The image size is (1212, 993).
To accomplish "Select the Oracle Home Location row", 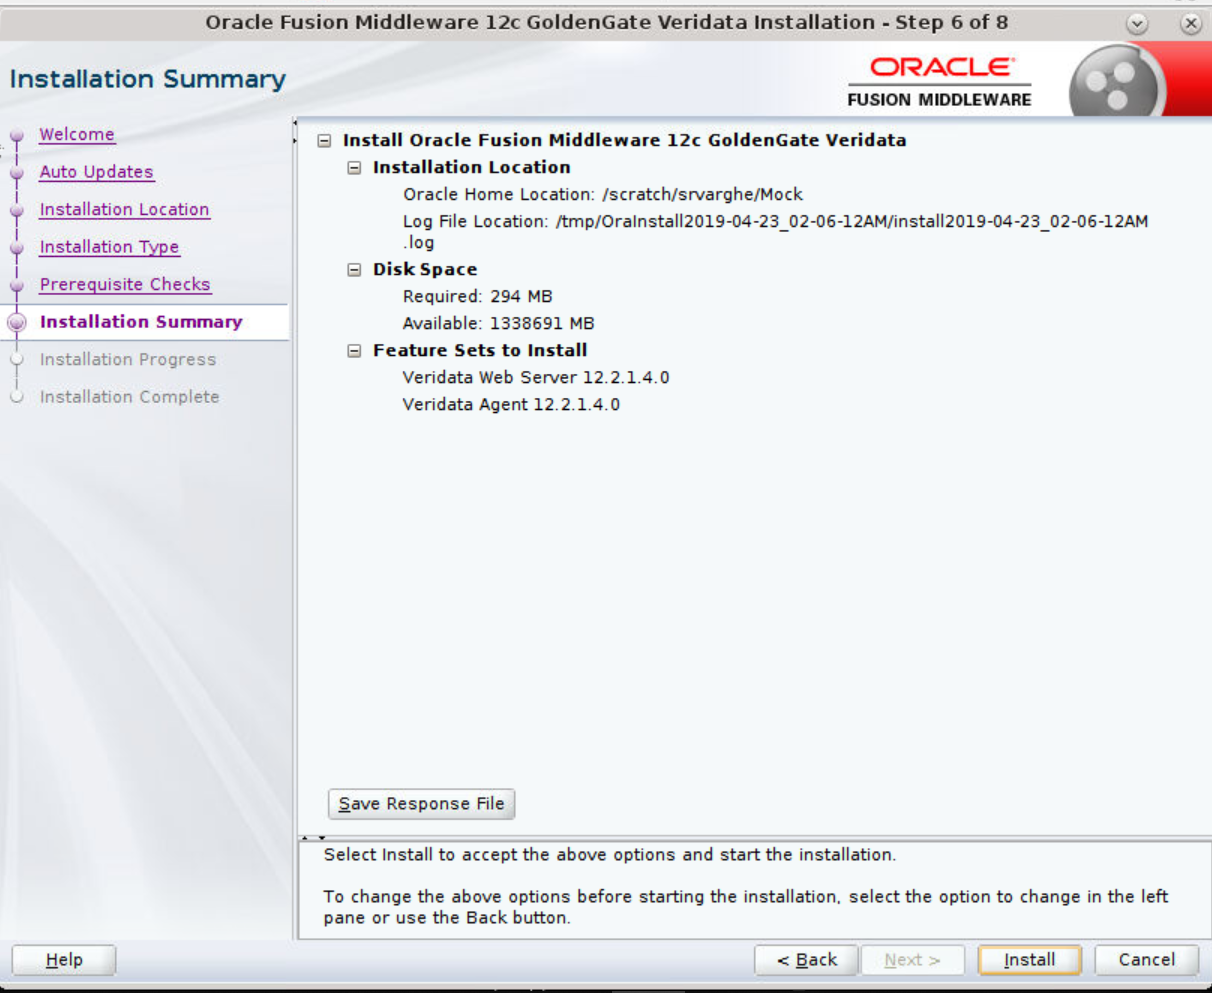I will pyautogui.click(x=603, y=195).
